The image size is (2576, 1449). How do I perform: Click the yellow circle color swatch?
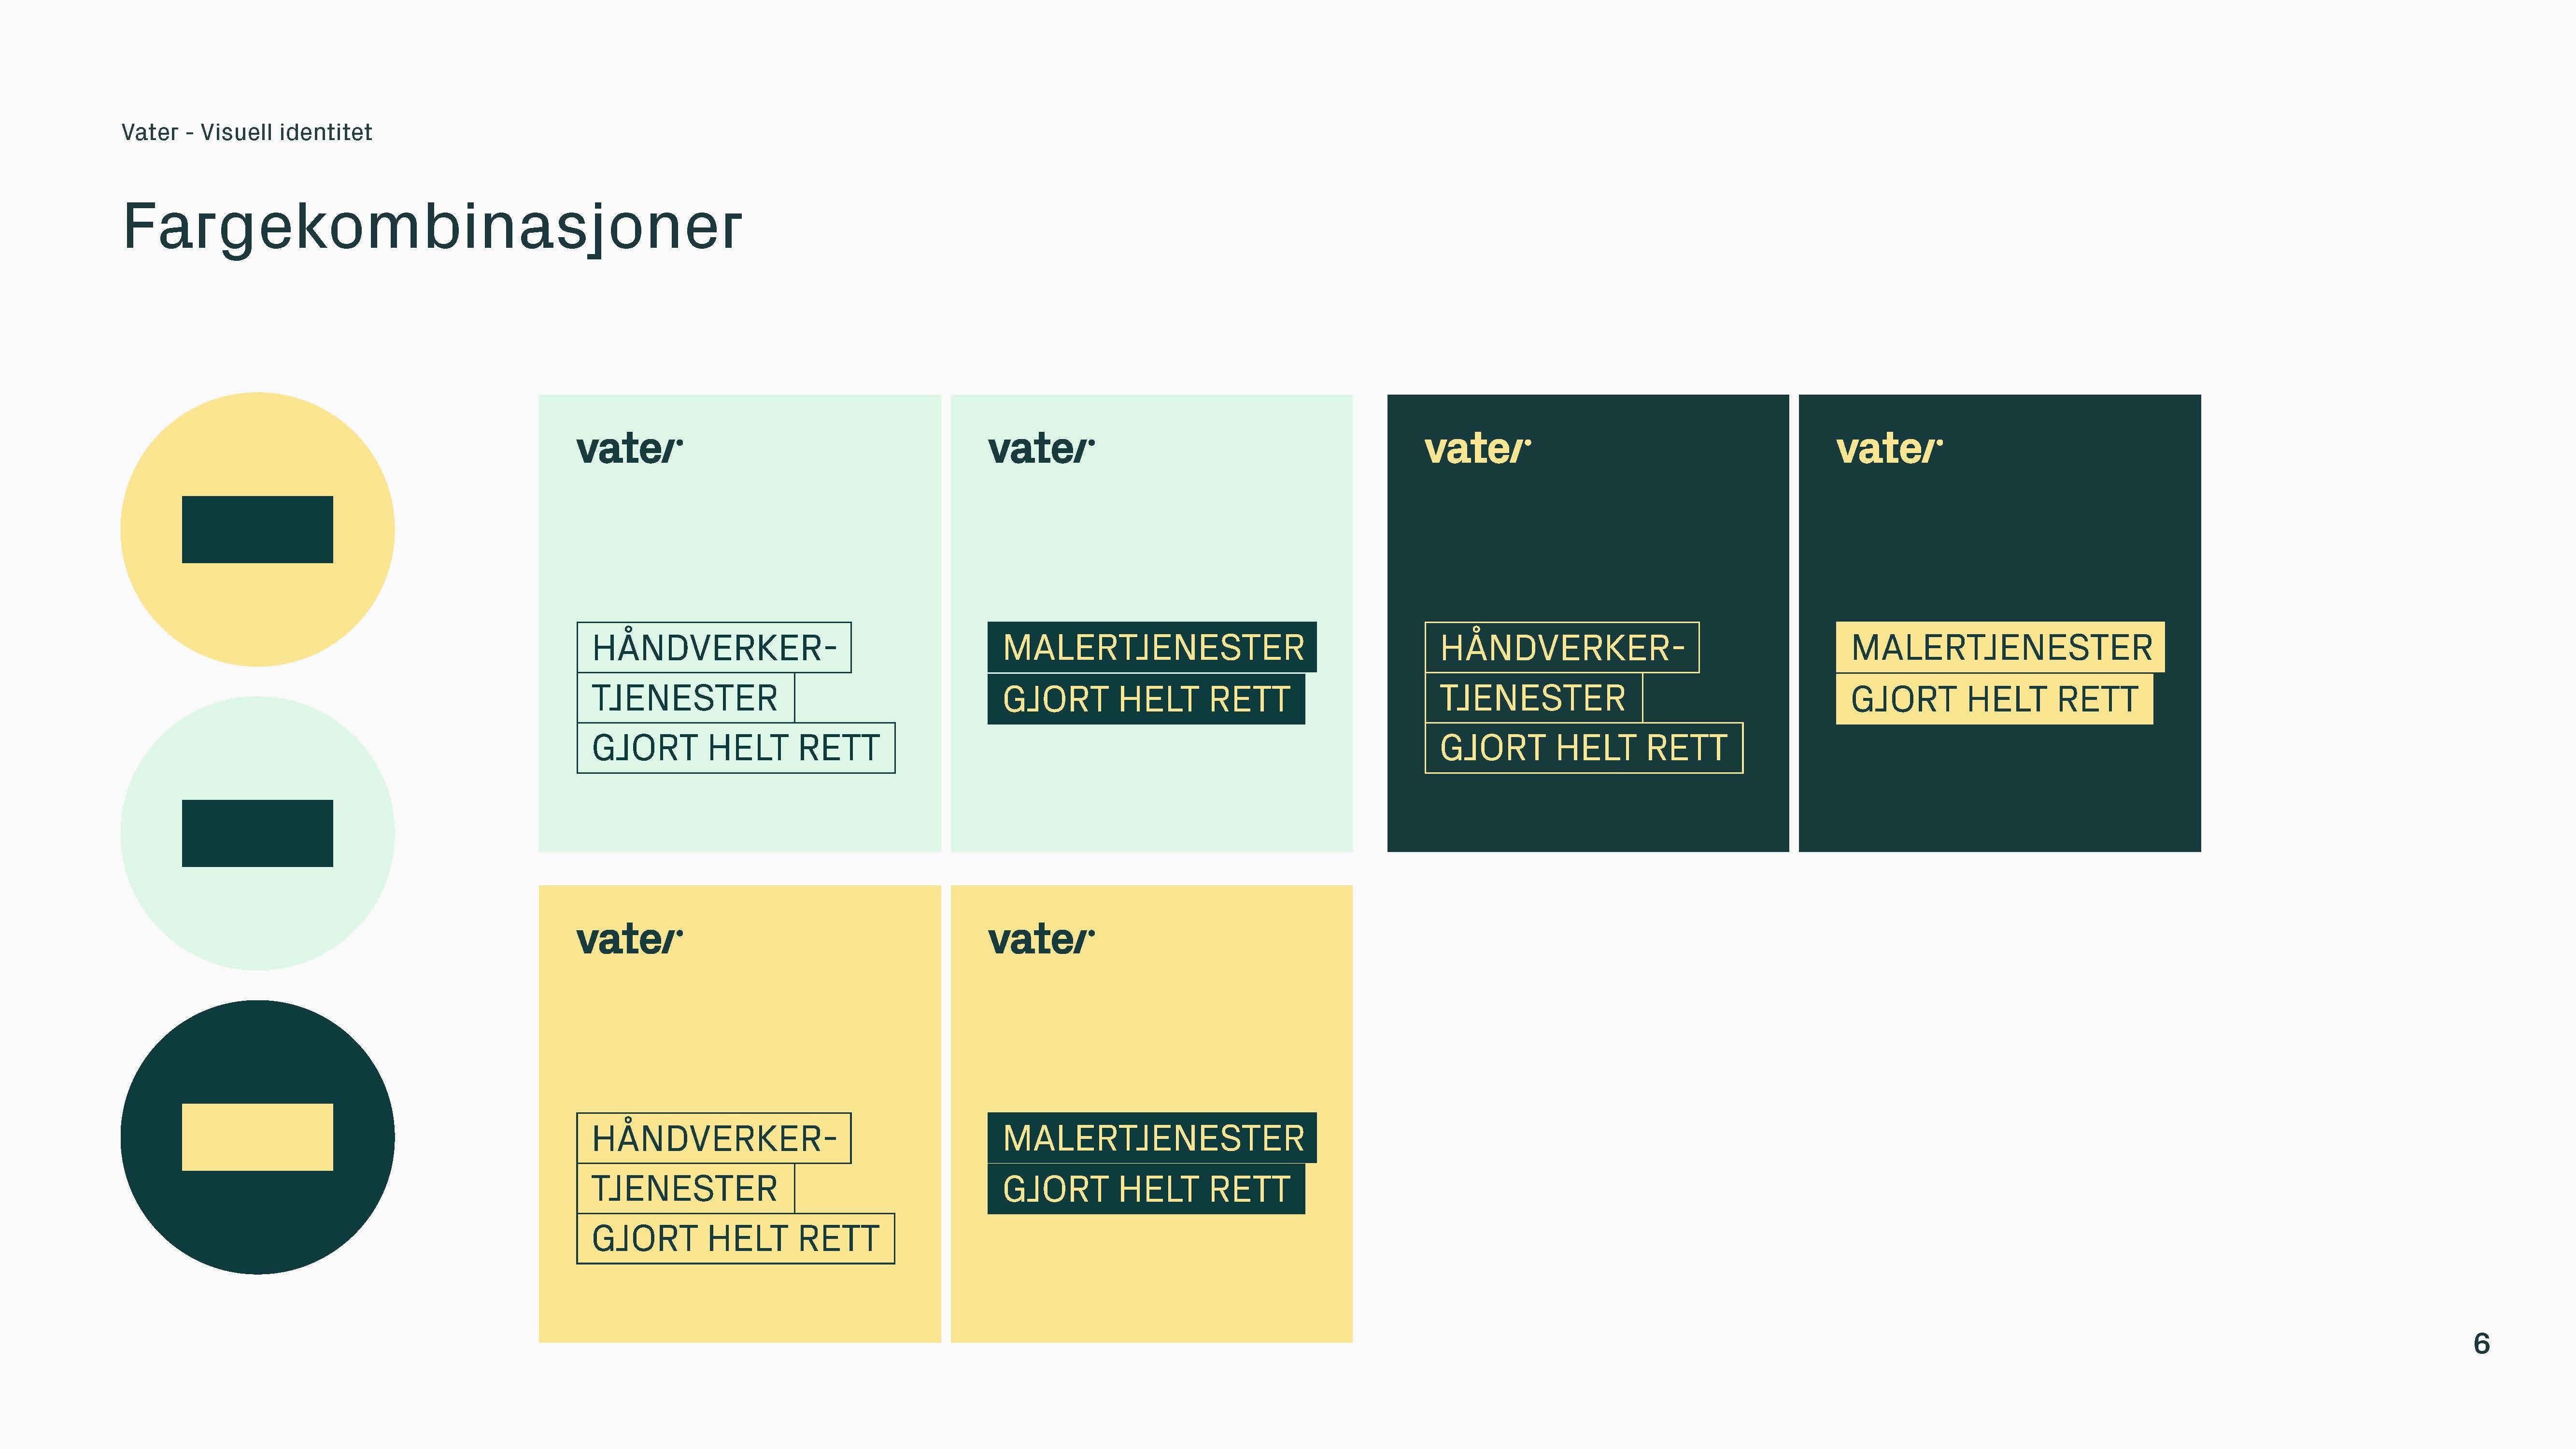(257, 529)
